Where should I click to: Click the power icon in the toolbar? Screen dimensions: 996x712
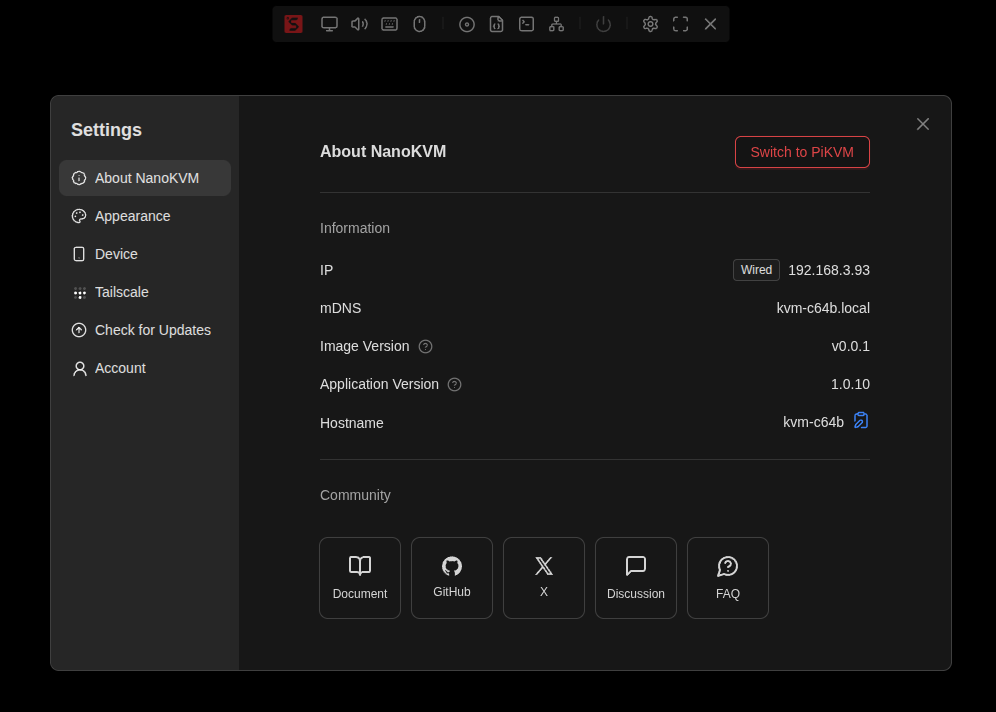[603, 24]
